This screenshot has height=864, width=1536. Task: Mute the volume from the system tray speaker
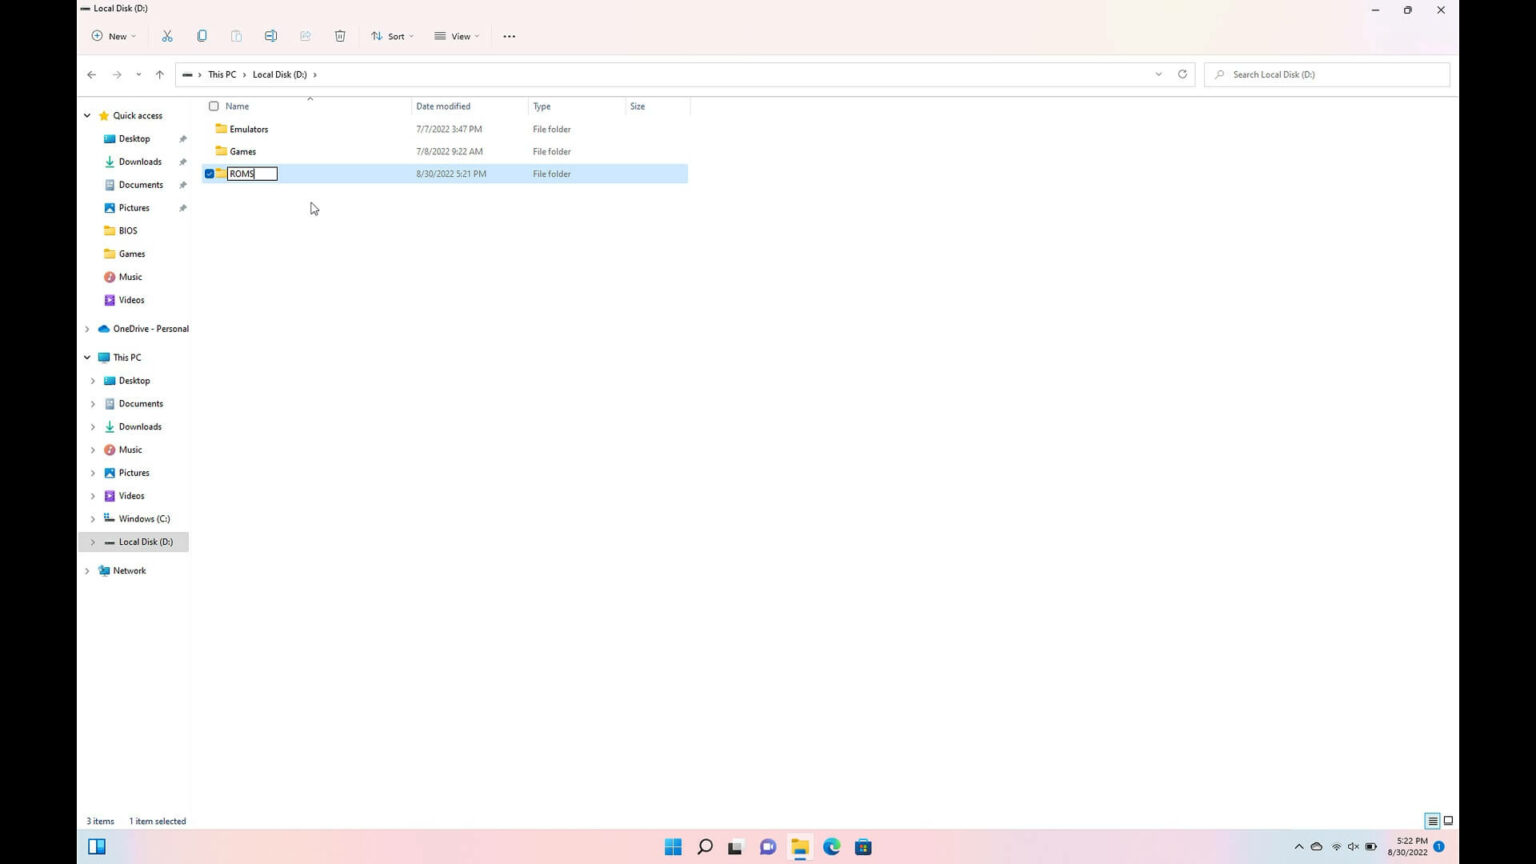point(1353,846)
